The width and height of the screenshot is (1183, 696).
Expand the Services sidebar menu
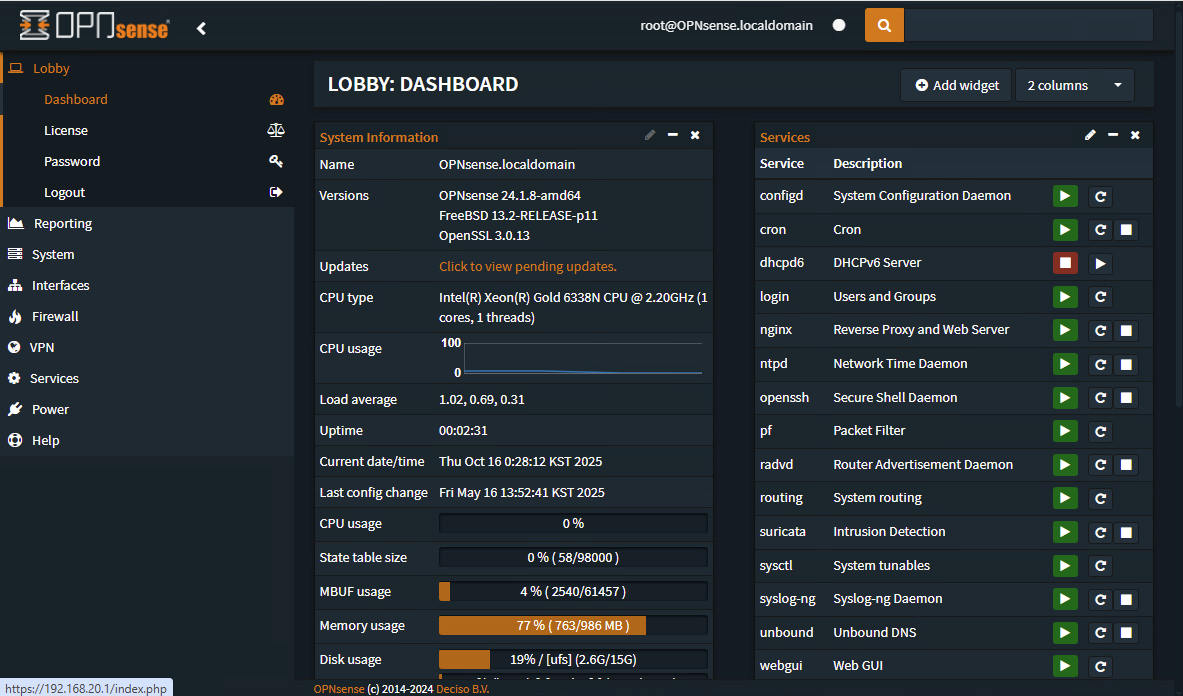click(148, 378)
